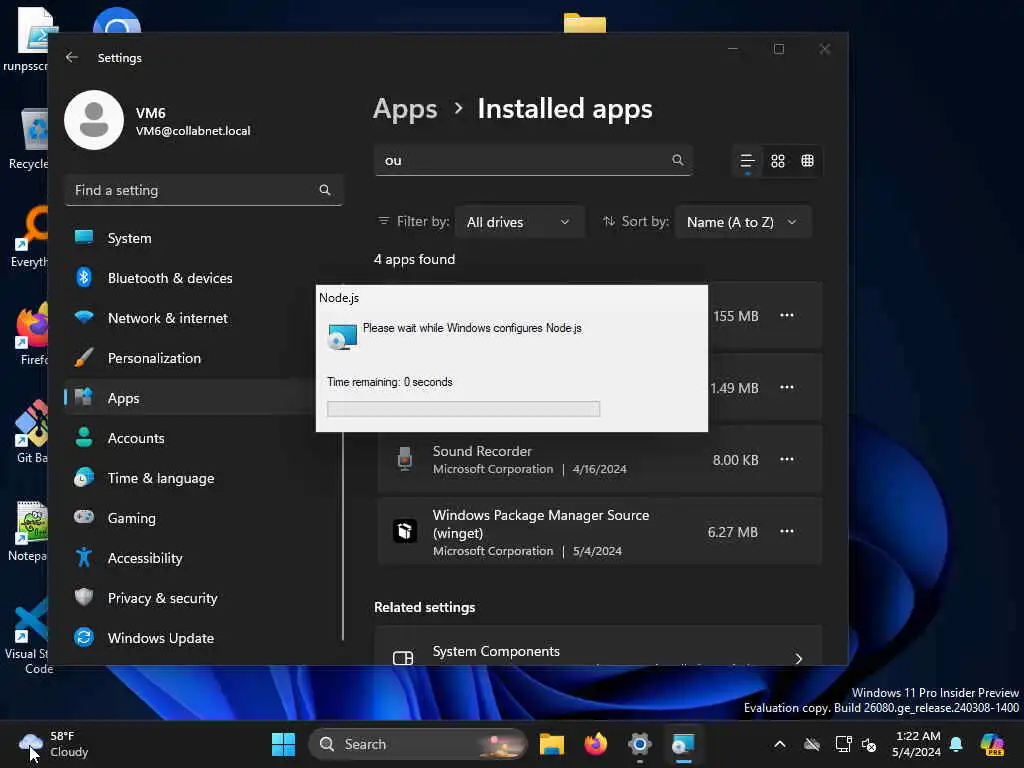Click the taskbar Search box

(x=417, y=744)
